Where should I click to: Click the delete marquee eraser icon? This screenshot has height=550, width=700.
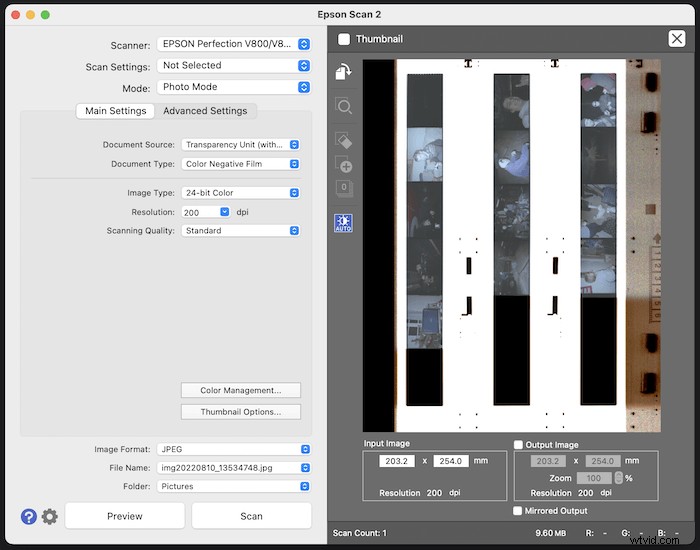(344, 140)
